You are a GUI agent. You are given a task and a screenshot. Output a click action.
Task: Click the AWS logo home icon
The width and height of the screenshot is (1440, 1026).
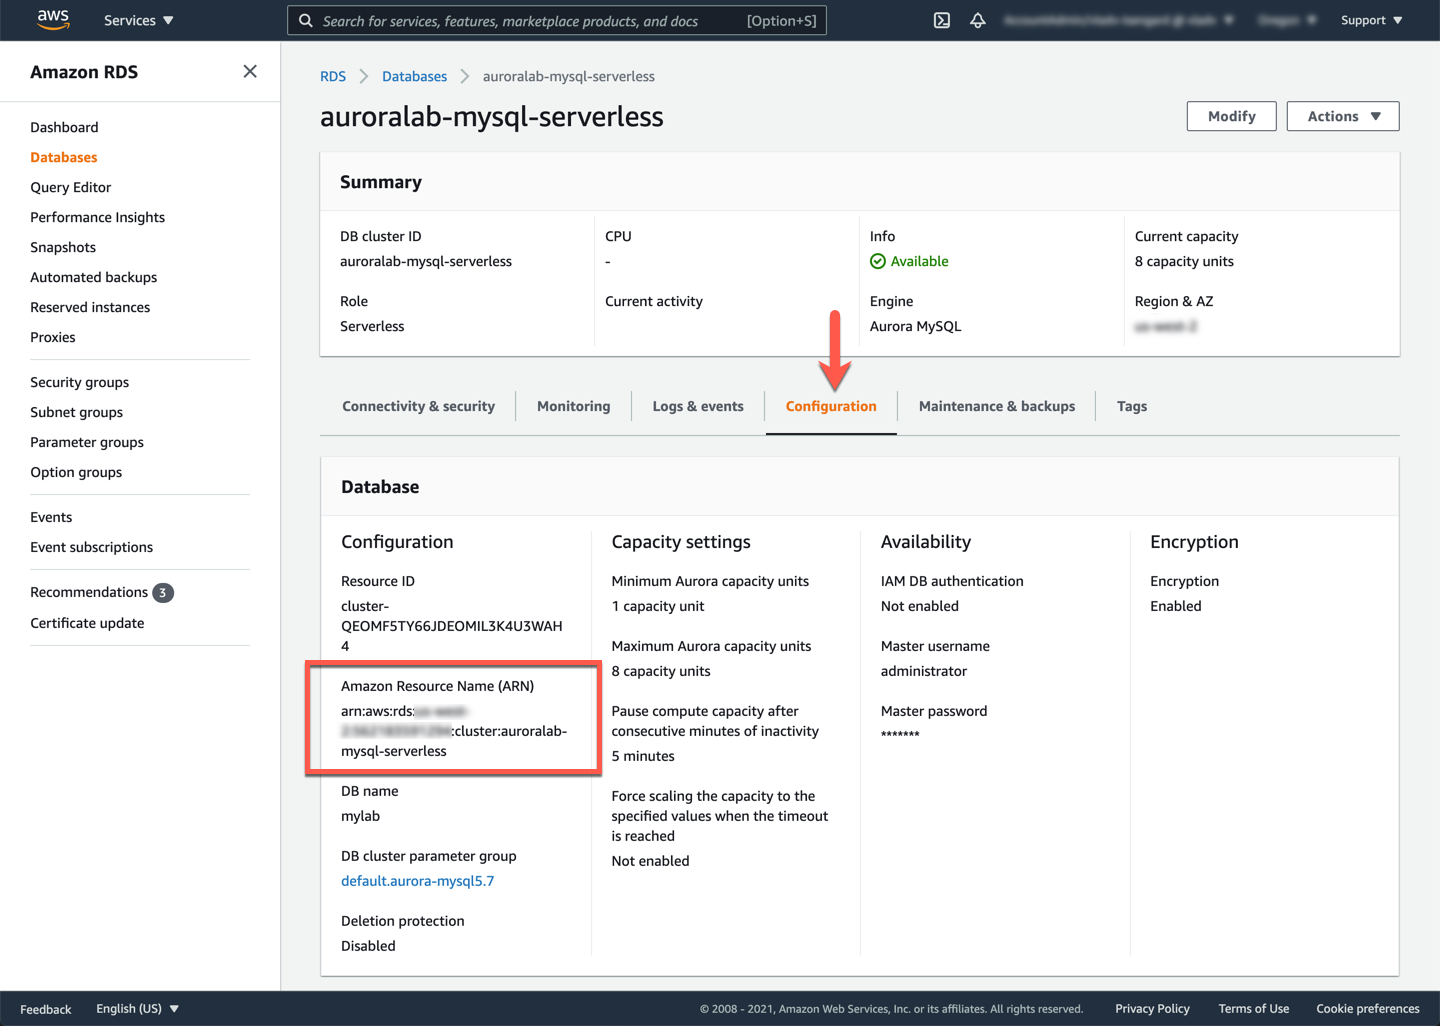pyautogui.click(x=52, y=20)
